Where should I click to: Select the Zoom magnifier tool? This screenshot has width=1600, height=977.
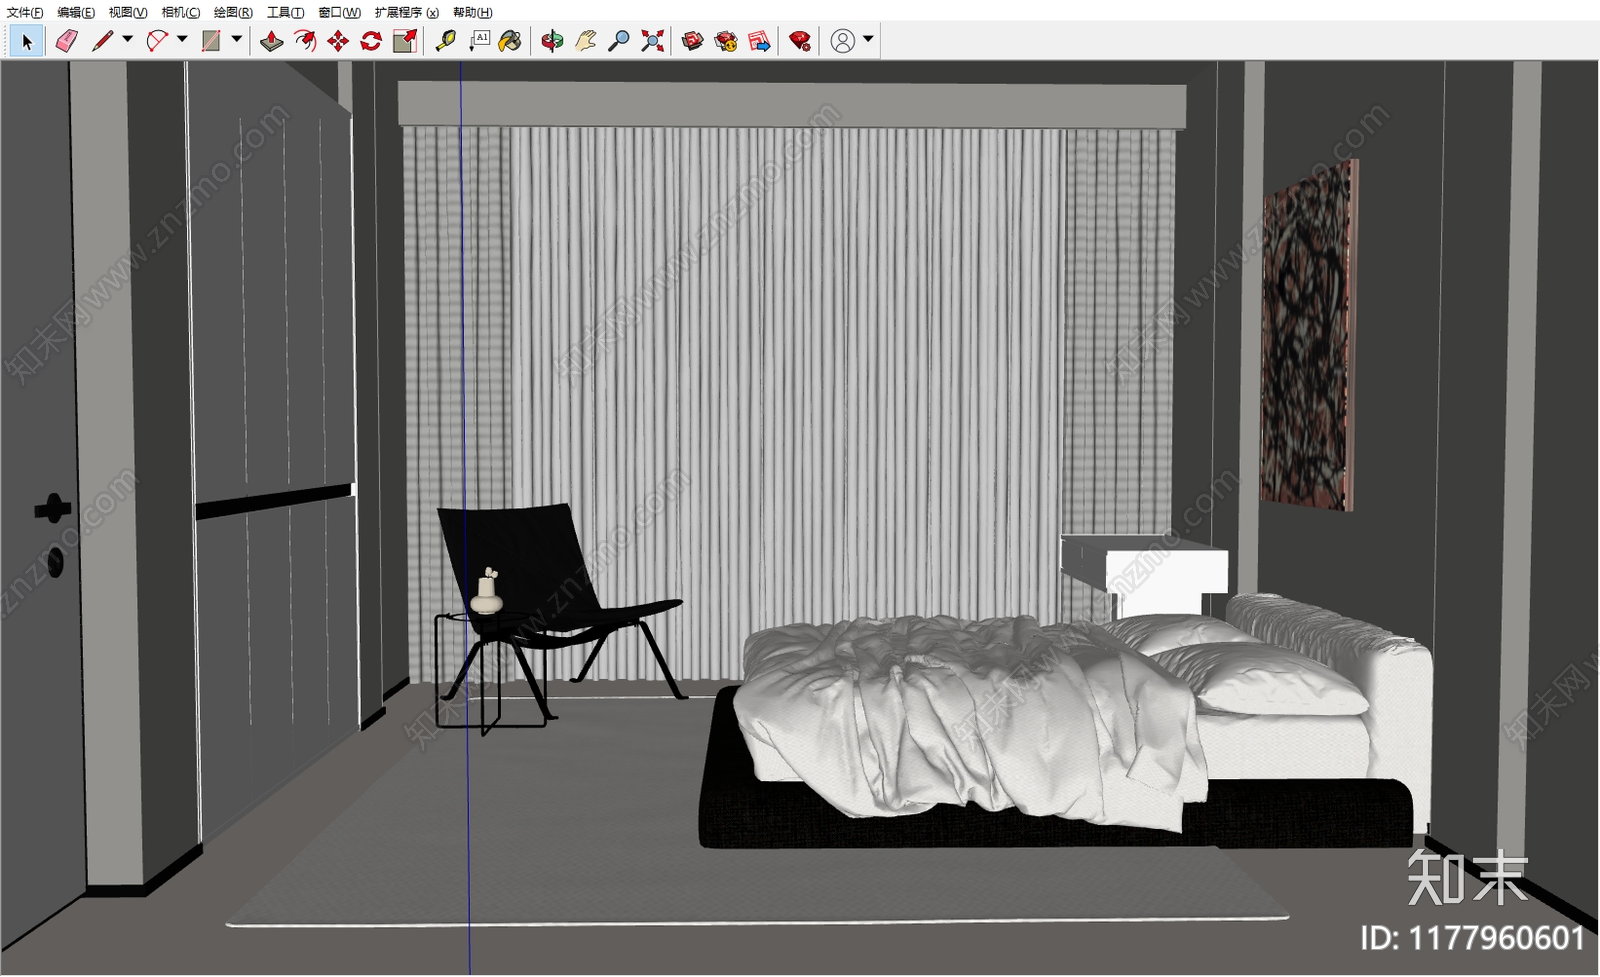(x=619, y=41)
